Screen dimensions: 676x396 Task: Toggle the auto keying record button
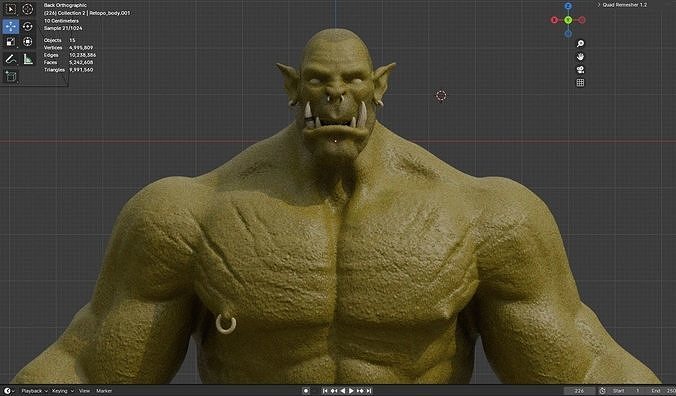(306, 391)
